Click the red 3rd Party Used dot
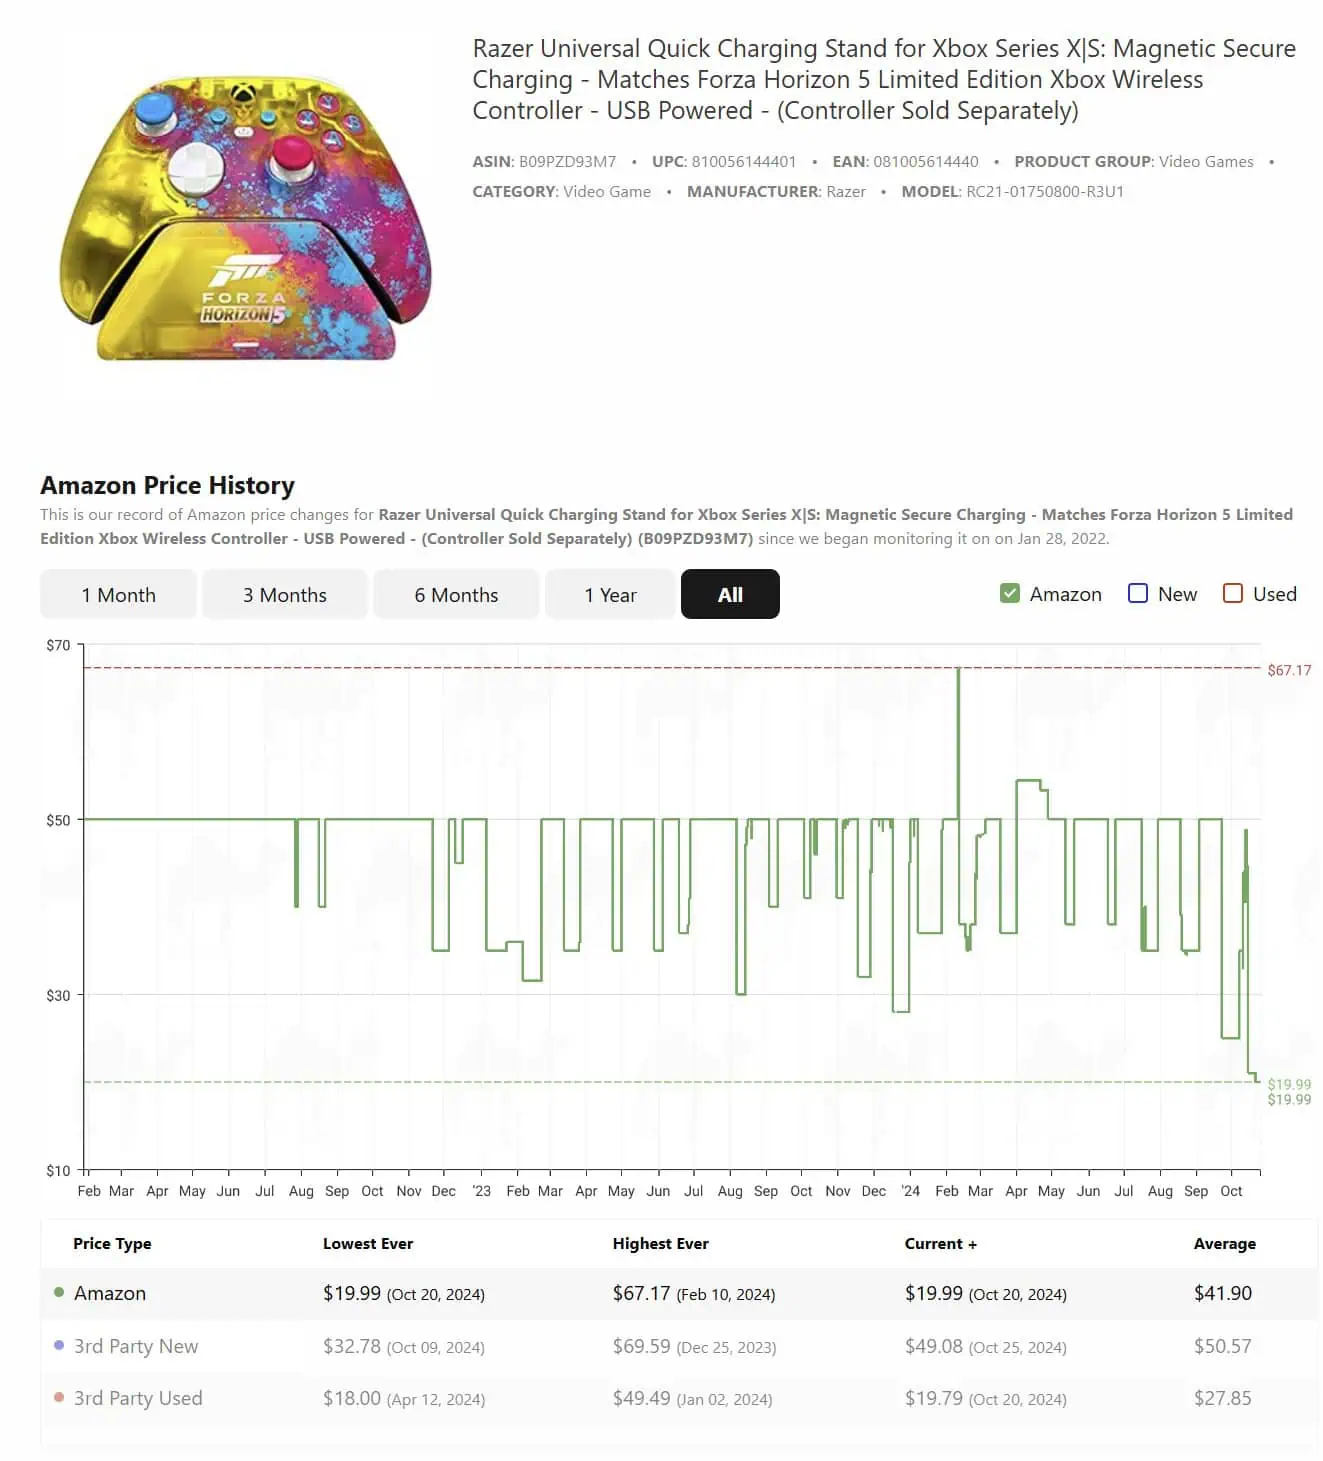1323x1461 pixels. click(x=59, y=1398)
